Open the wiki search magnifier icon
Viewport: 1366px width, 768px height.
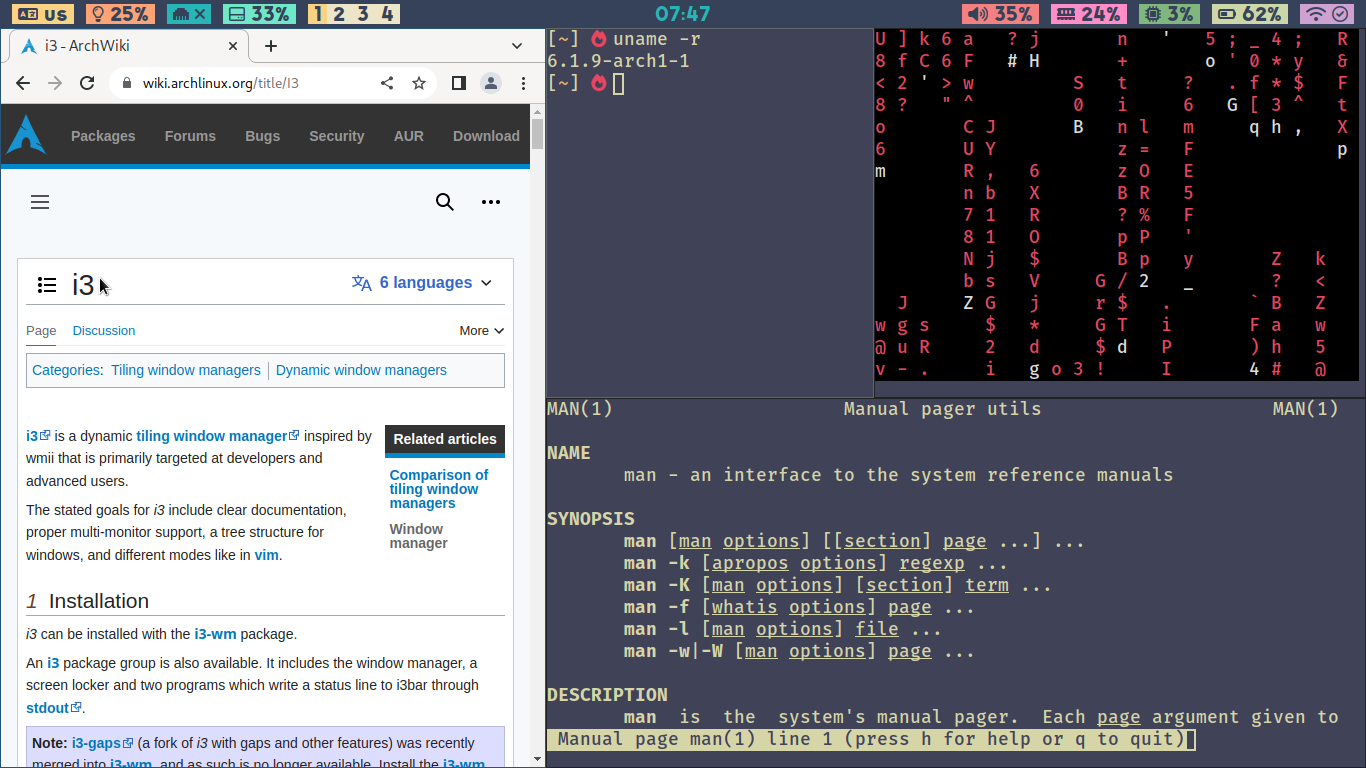tap(445, 202)
